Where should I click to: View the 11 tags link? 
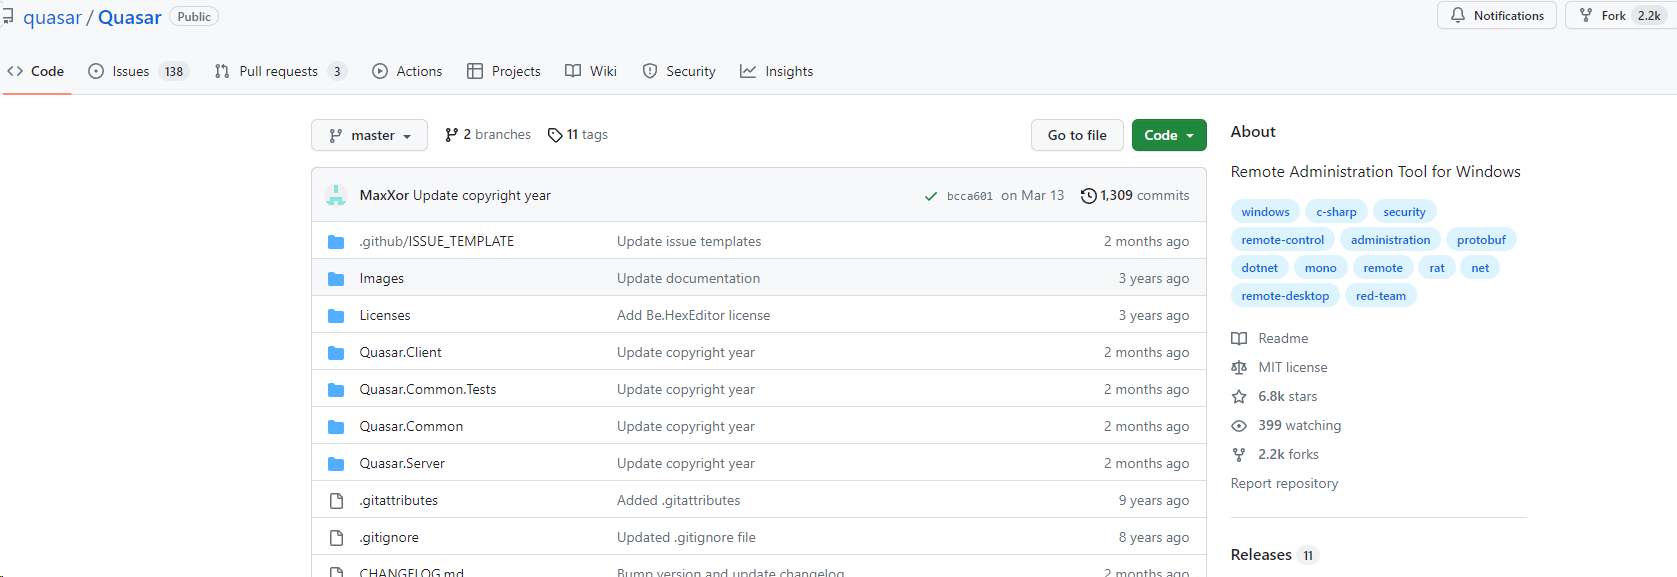pyautogui.click(x=578, y=134)
